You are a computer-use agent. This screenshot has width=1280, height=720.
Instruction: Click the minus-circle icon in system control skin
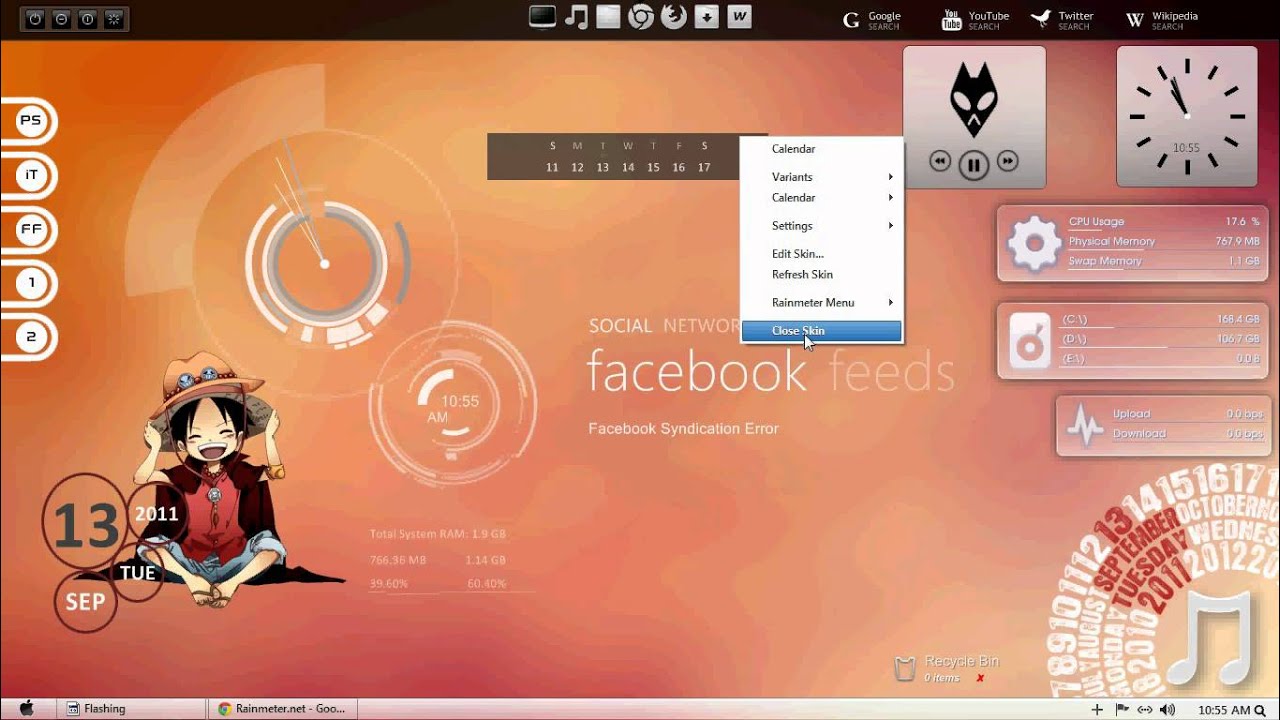click(62, 18)
